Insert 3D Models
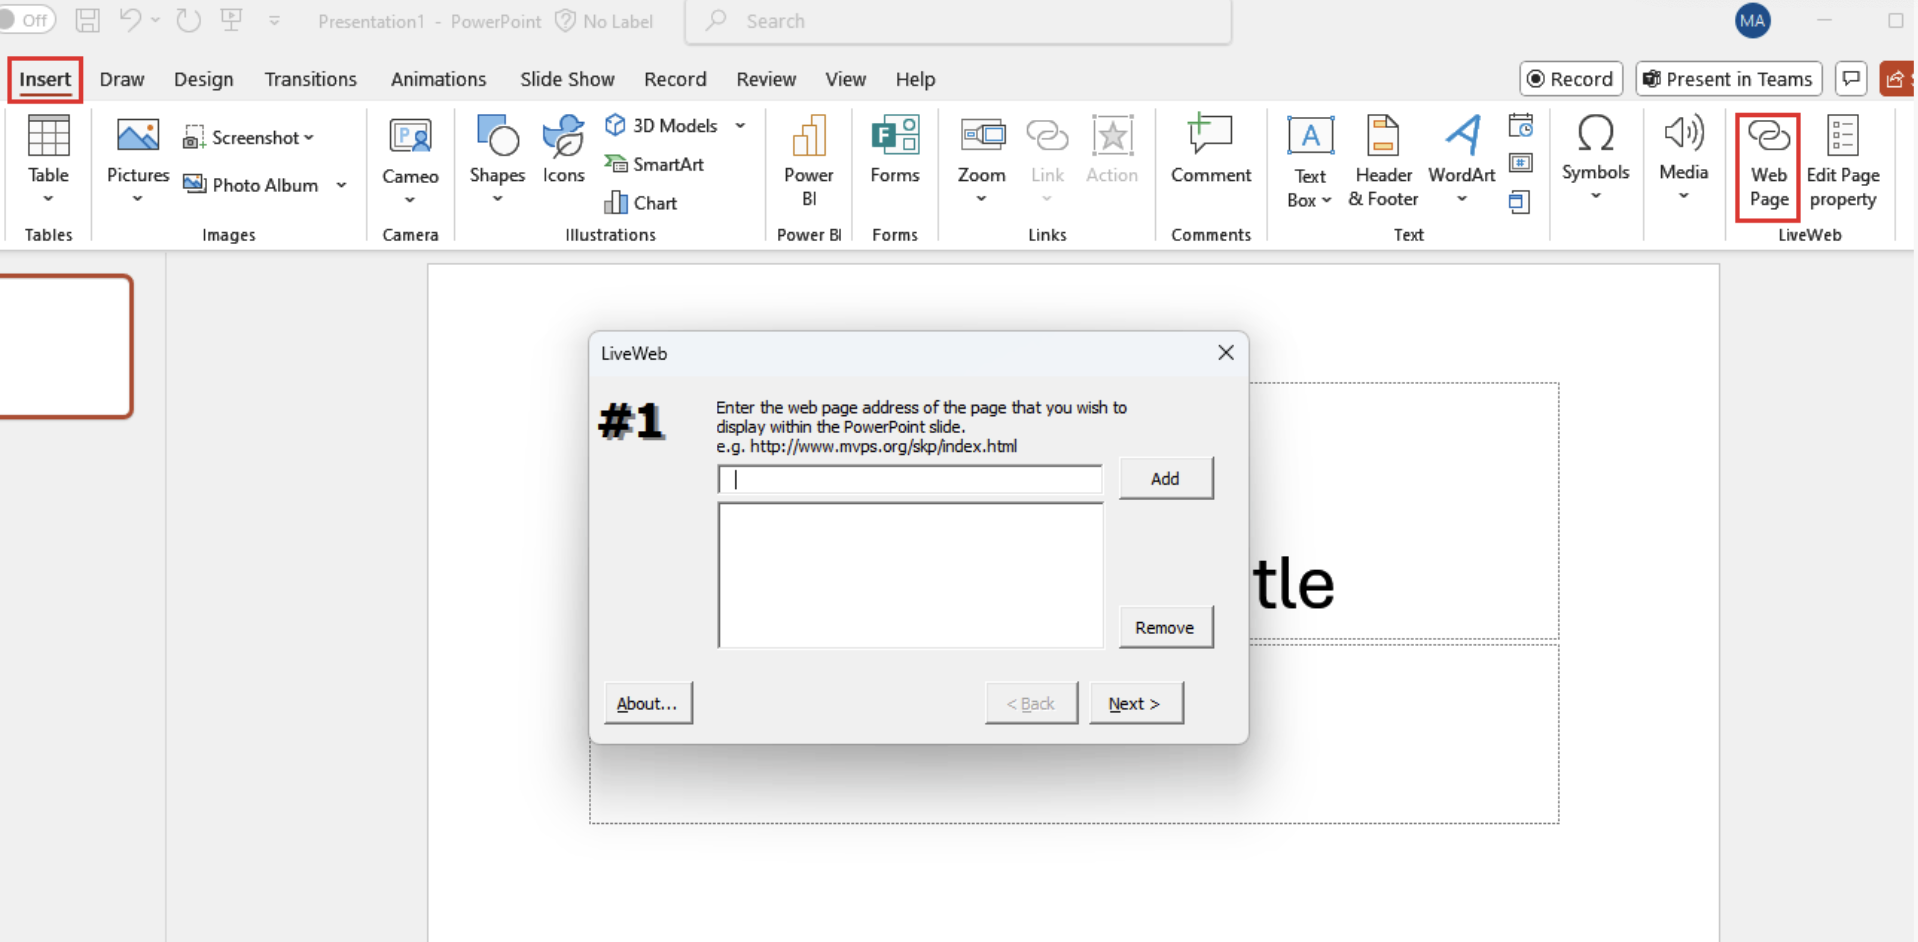Image resolution: width=1918 pixels, height=942 pixels. [x=662, y=125]
